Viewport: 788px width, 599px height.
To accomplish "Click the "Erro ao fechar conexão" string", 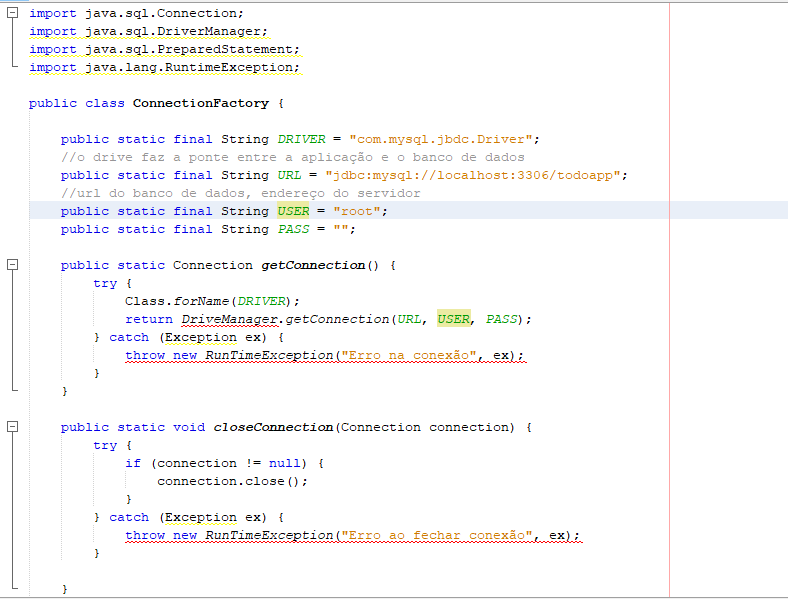I will (437, 535).
